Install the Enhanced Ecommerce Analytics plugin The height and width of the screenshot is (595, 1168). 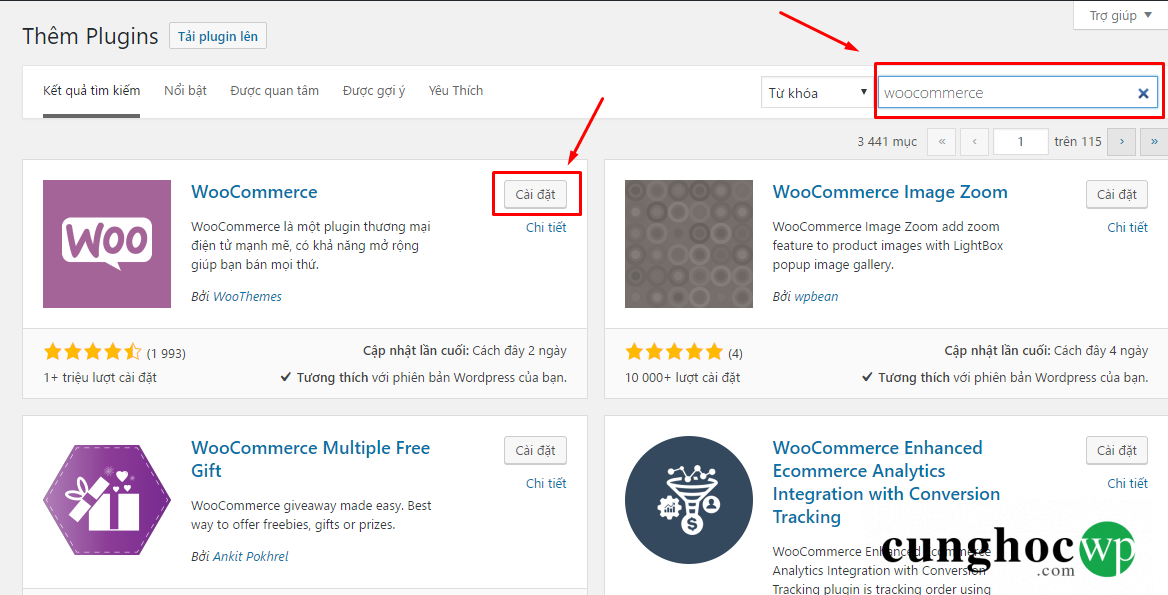(1117, 451)
